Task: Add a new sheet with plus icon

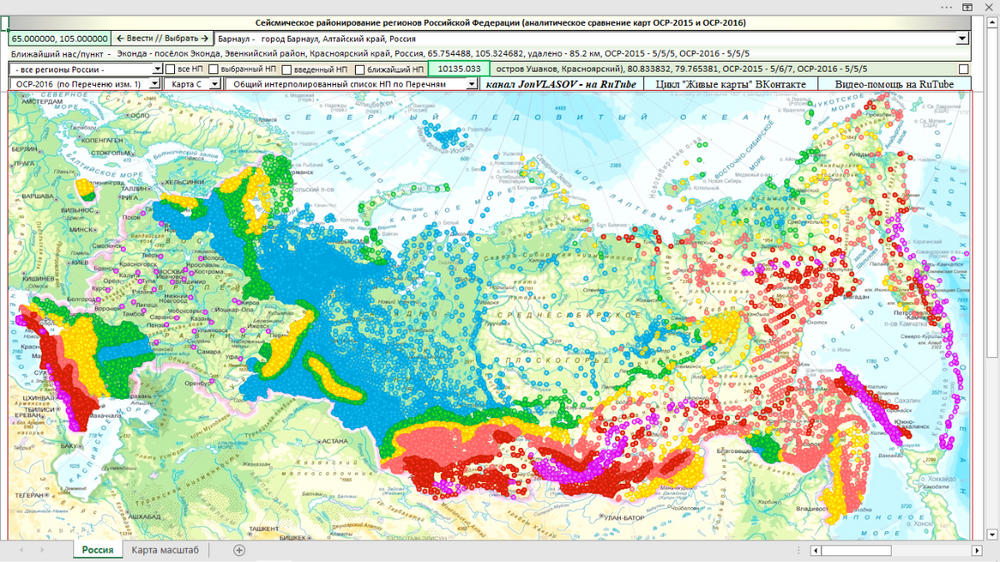Action: coord(239,550)
